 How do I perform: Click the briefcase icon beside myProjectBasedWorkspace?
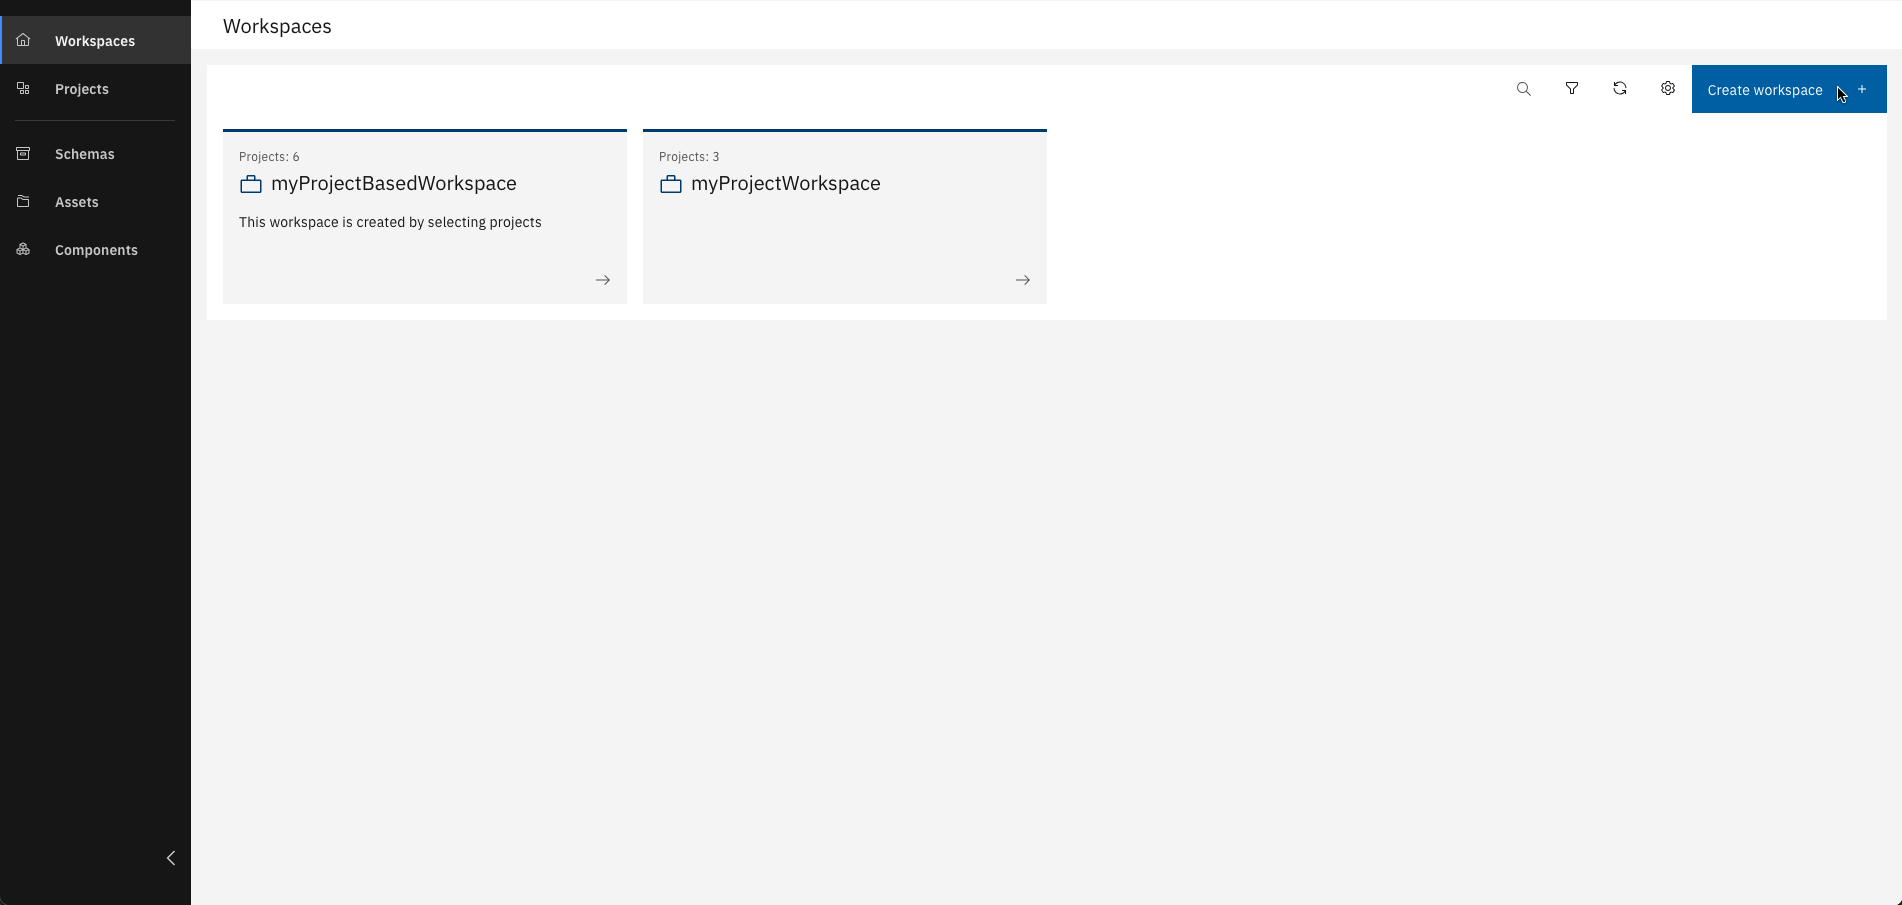[x=250, y=184]
